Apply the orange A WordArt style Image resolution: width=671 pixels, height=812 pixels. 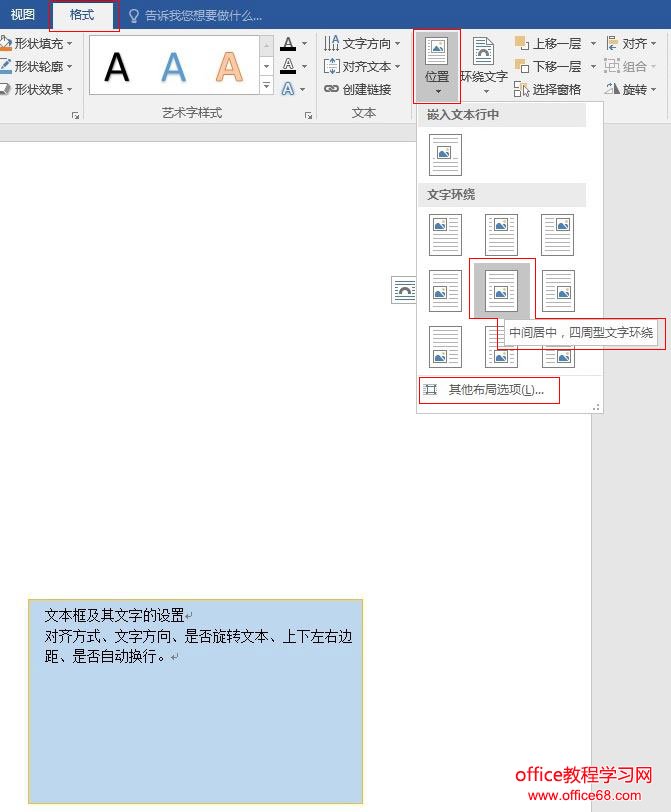click(x=229, y=67)
